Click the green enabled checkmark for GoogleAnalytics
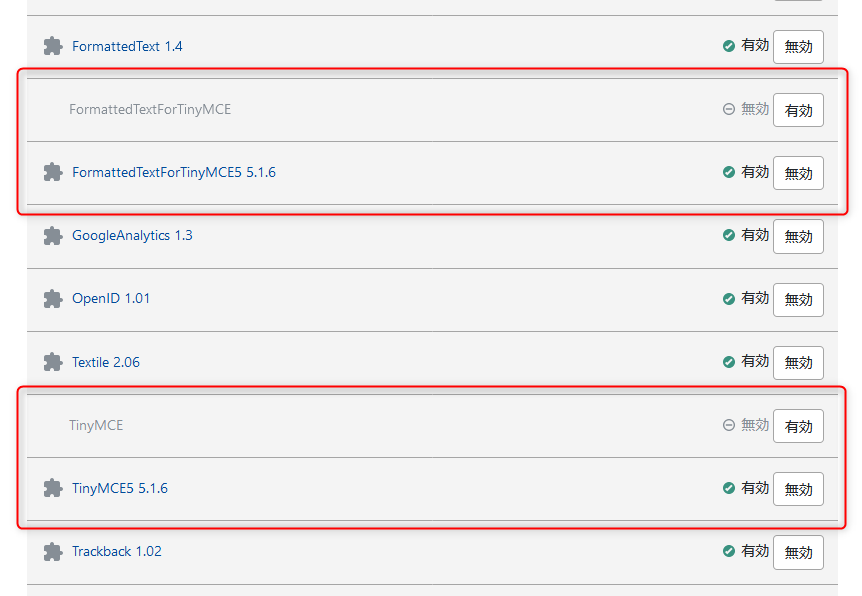 click(x=729, y=236)
